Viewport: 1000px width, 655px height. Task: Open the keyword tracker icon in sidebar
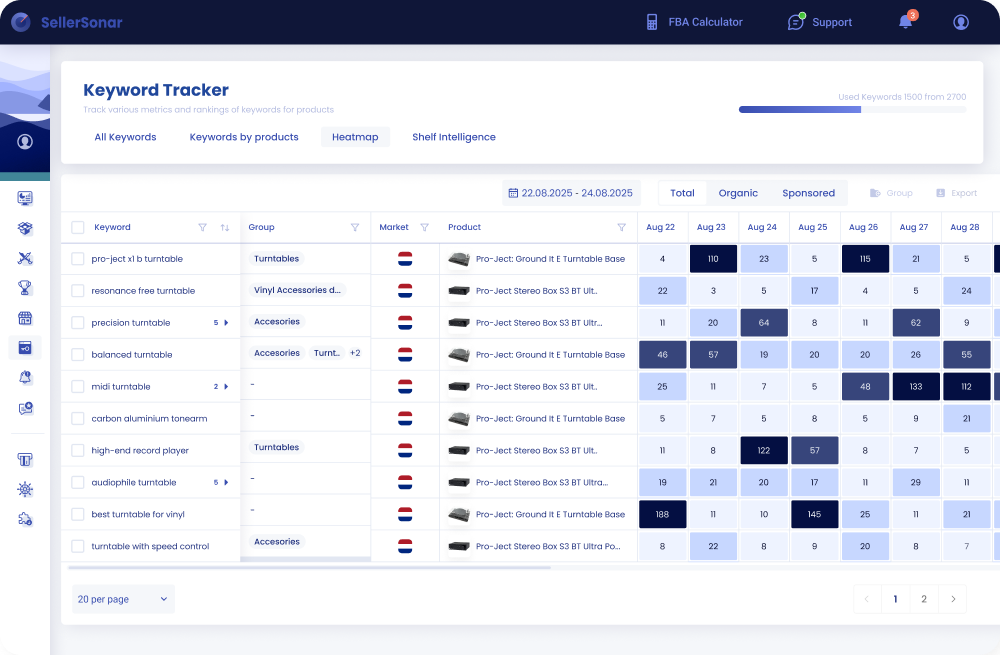pyautogui.click(x=25, y=348)
